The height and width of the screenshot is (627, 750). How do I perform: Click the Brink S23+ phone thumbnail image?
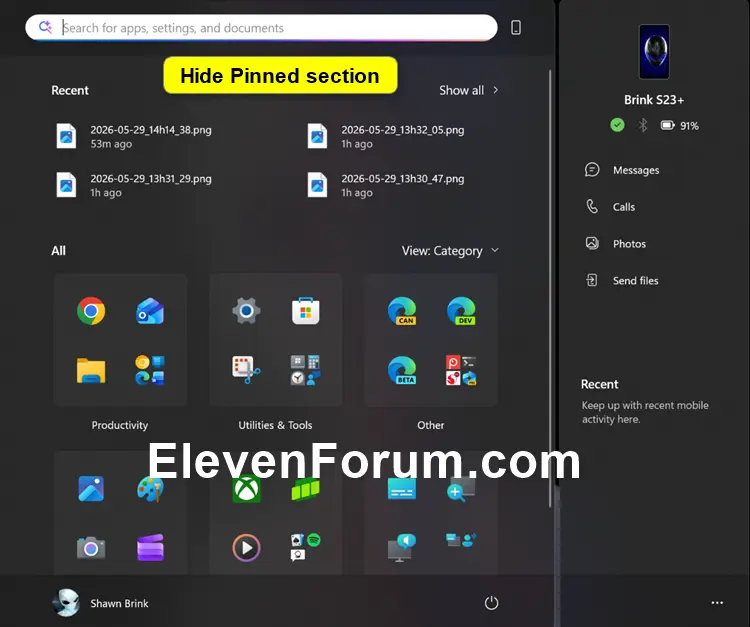tap(654, 52)
